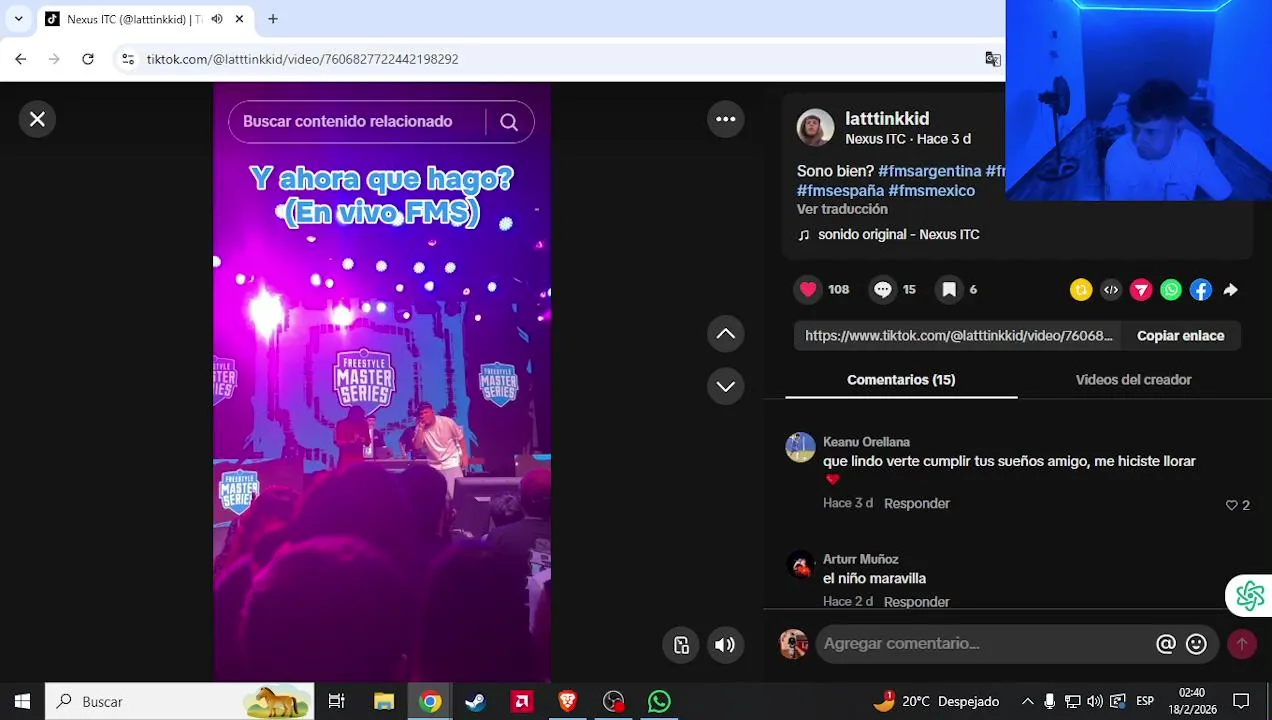Click translate page icon in address bar
The width and height of the screenshot is (1272, 720).
(x=993, y=59)
